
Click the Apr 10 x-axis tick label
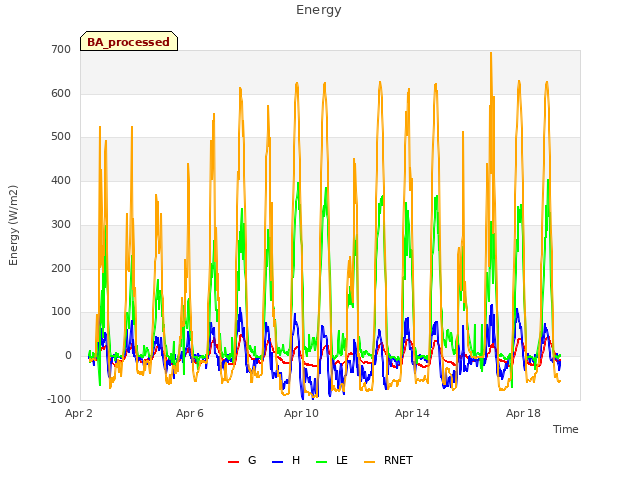click(x=301, y=413)
